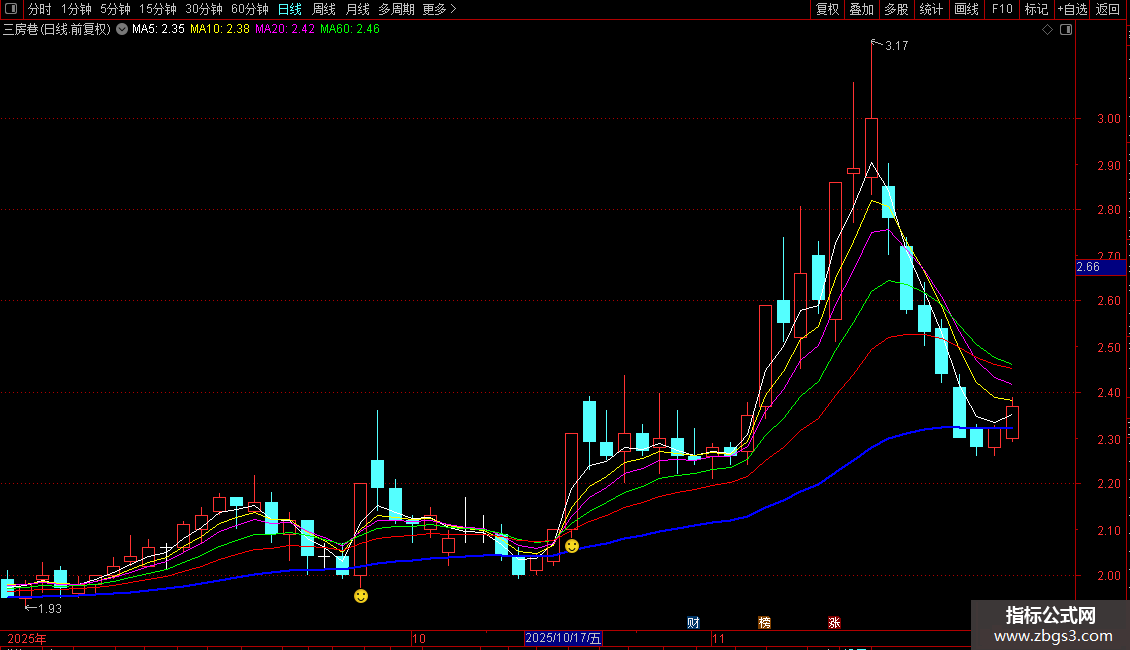Select the 日线 daily period tab
Screen dimensions: 1130x650
click(290, 9)
